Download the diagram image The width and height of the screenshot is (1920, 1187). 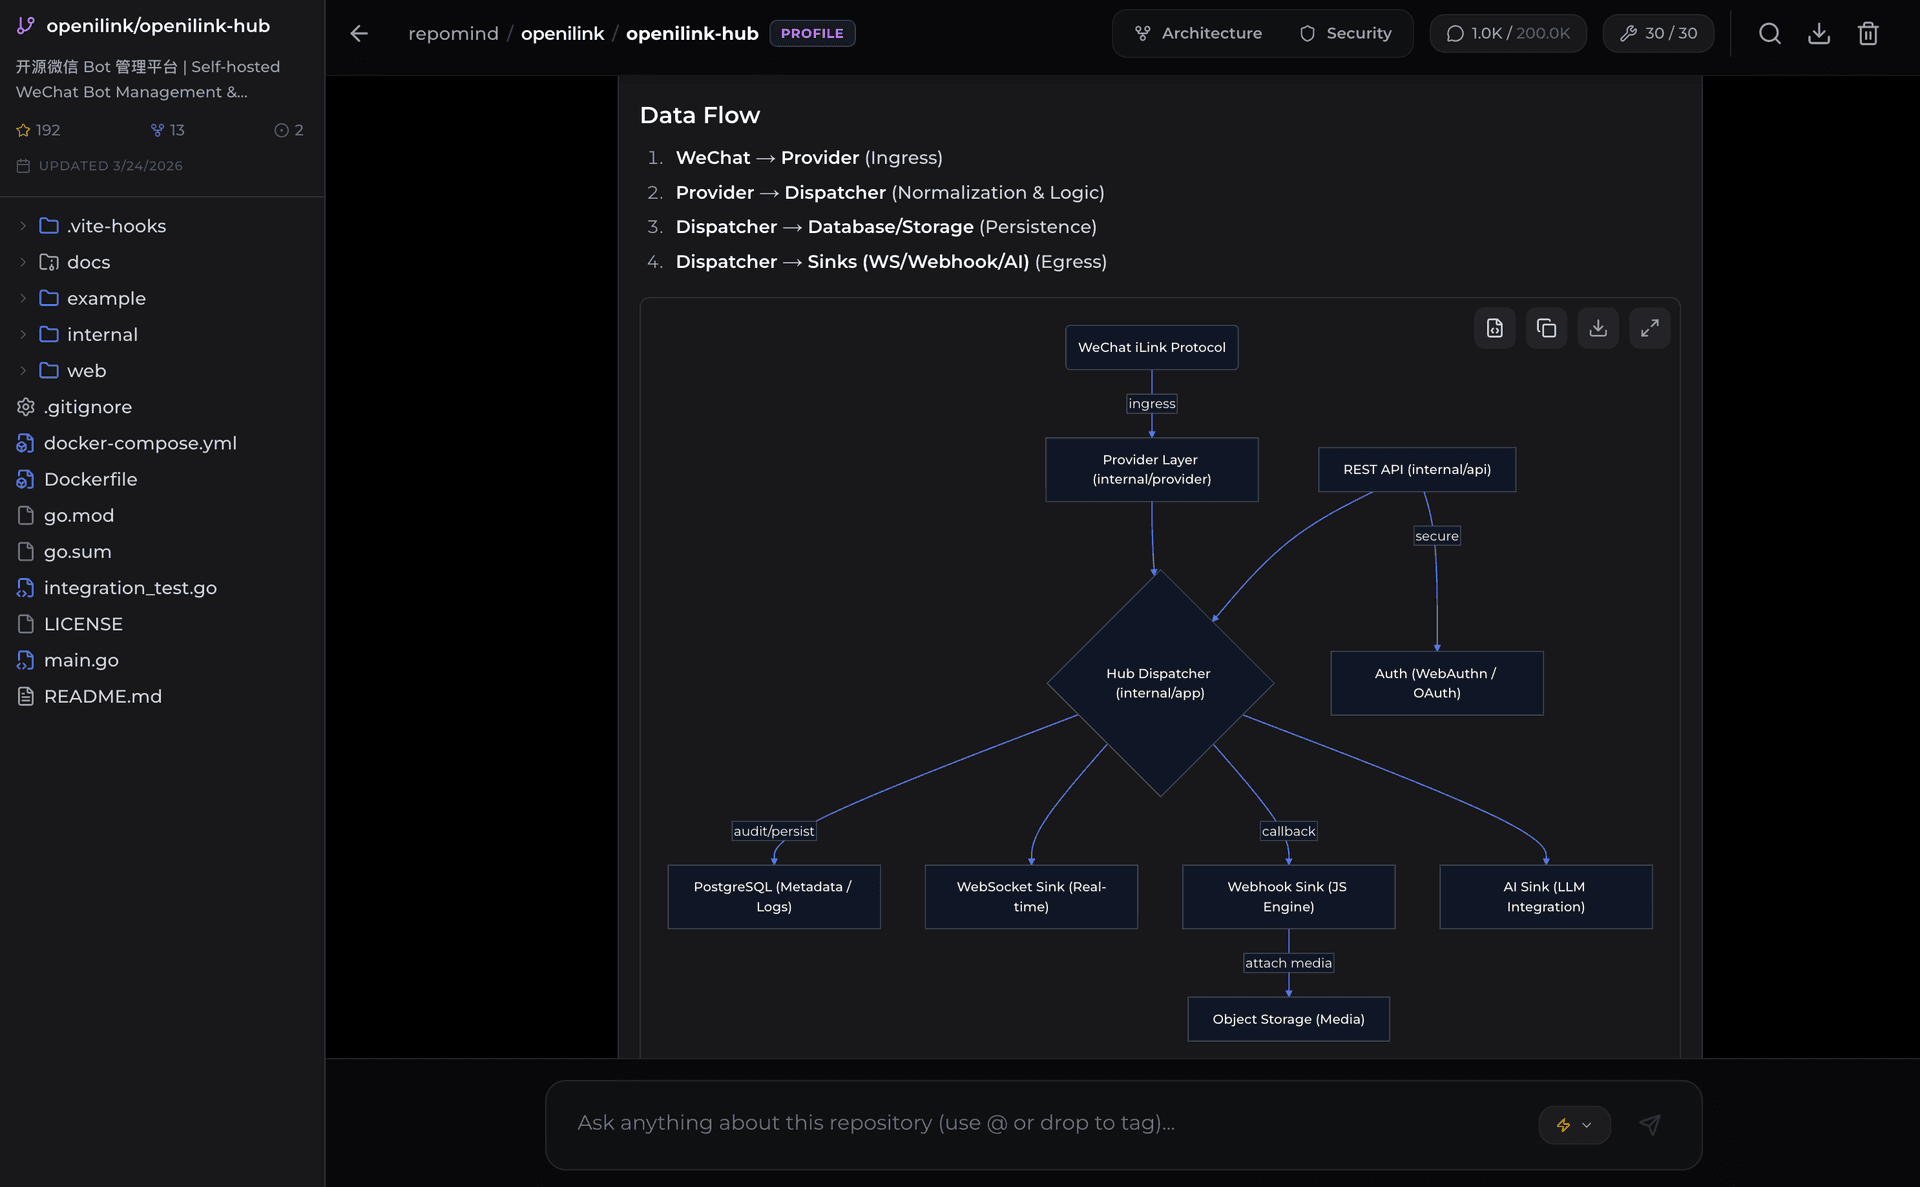coord(1598,328)
